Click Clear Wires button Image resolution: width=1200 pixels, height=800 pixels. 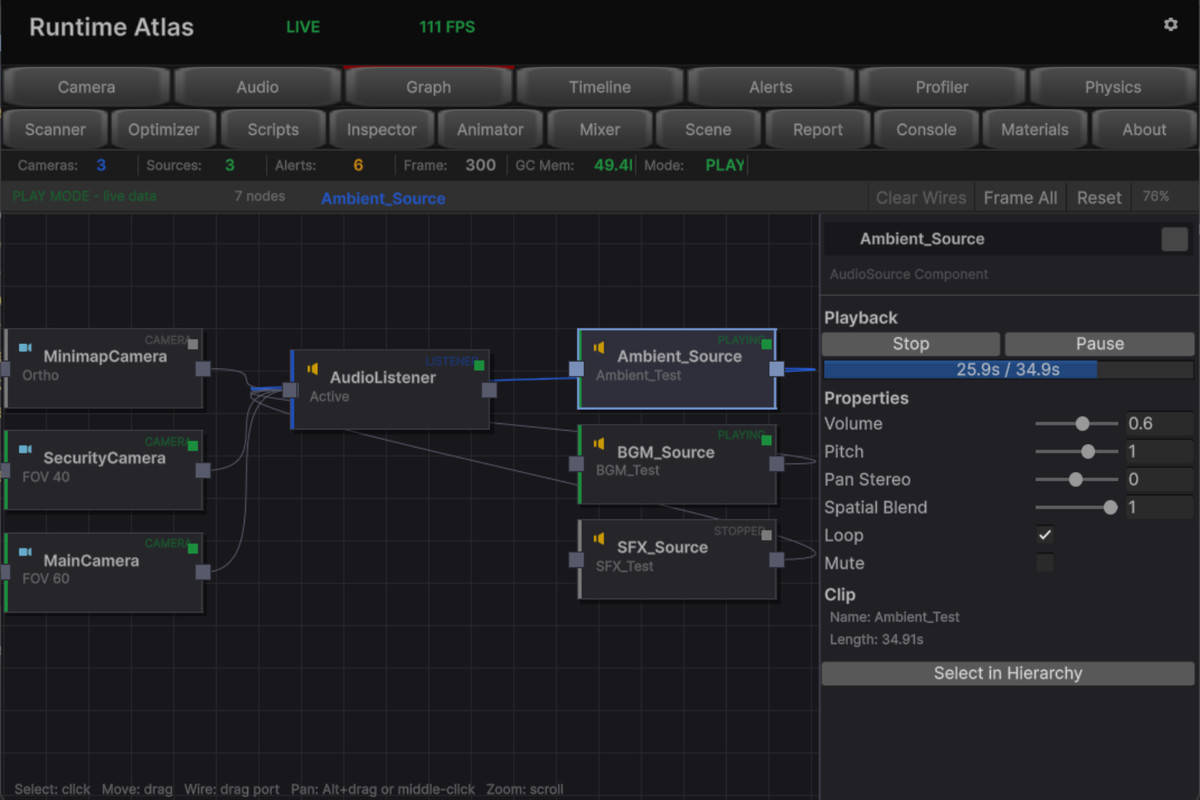[x=921, y=198]
